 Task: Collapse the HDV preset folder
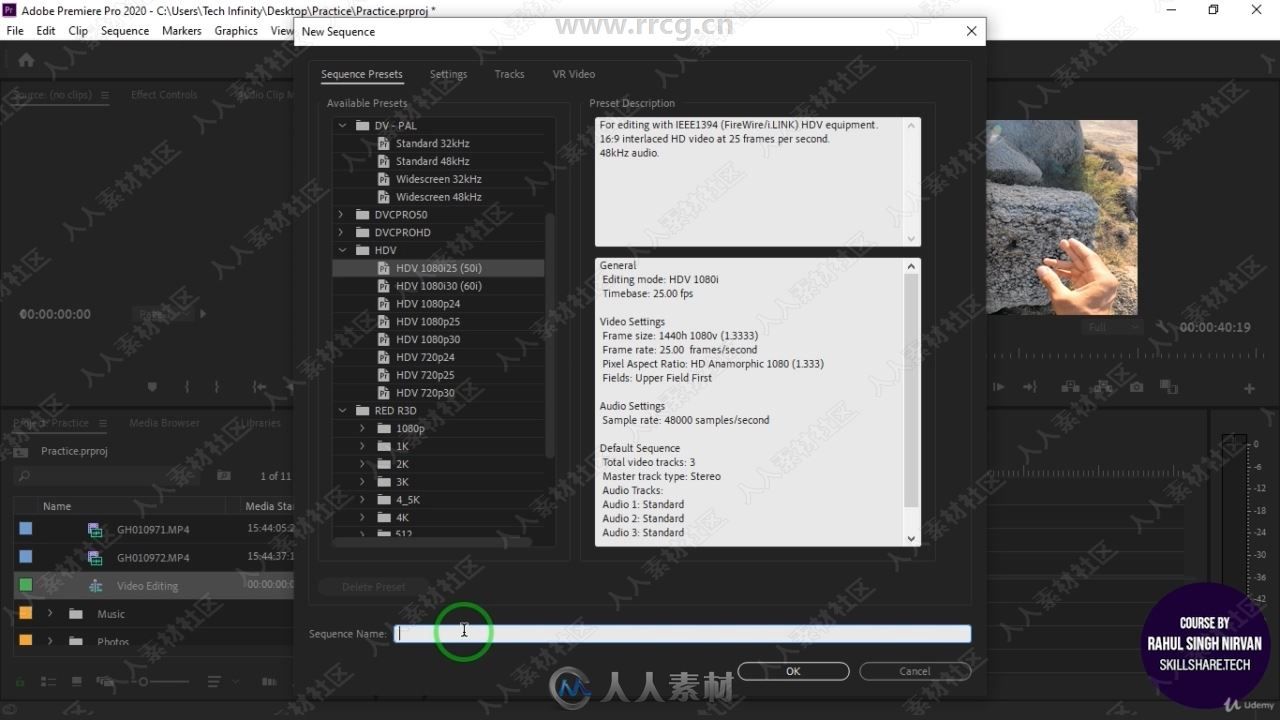(341, 251)
